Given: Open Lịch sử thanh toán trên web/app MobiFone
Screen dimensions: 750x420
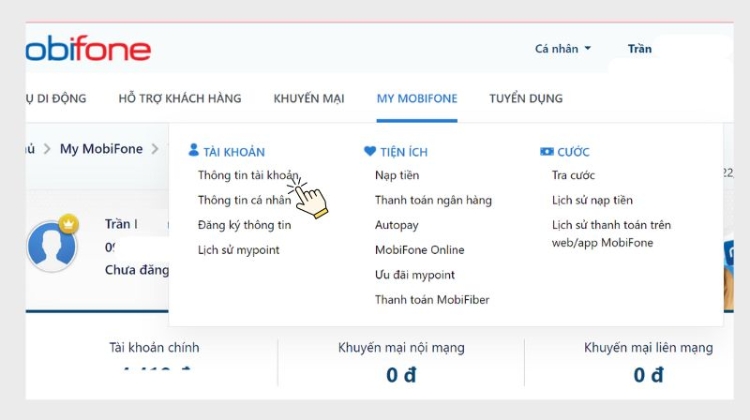Looking at the screenshot, I should [611, 233].
